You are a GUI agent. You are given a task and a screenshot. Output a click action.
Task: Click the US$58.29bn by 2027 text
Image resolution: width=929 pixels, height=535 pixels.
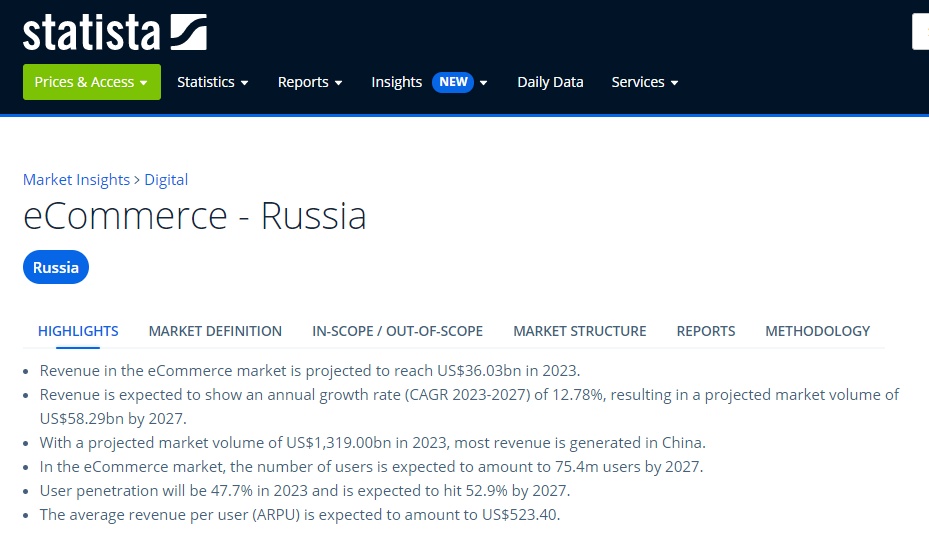113,419
